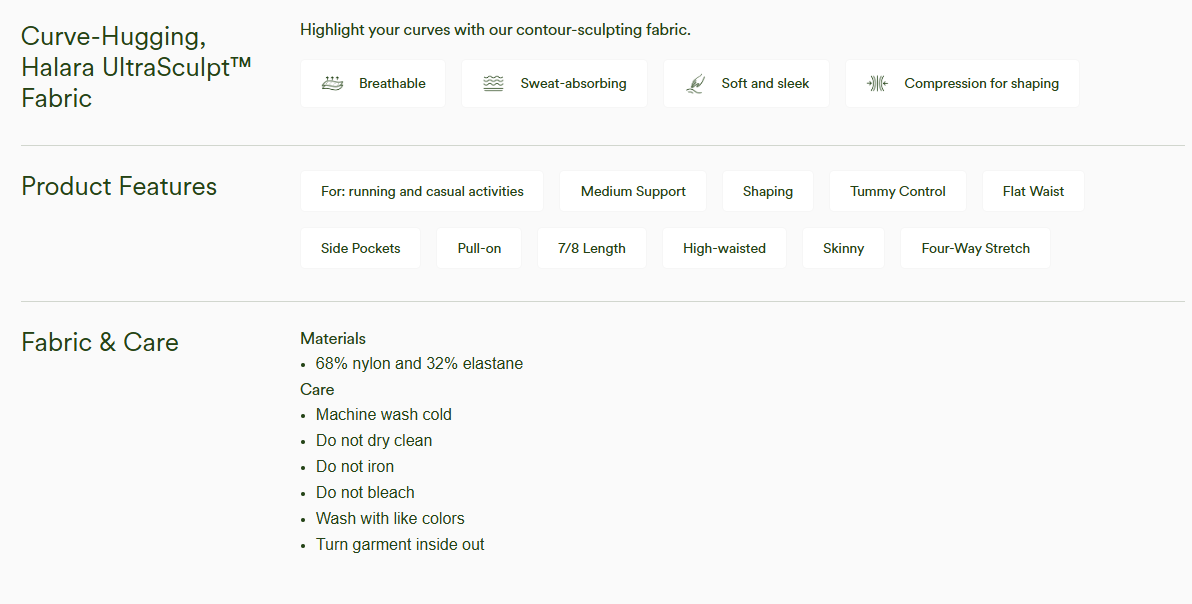Screen dimensions: 1192x604
Task: Click the High-waisted tag
Action: click(x=724, y=248)
